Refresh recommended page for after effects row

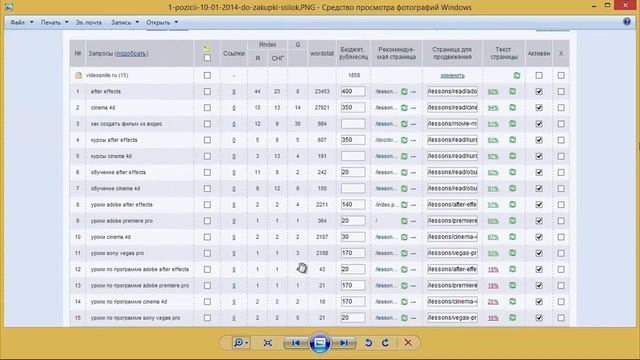[404, 92]
